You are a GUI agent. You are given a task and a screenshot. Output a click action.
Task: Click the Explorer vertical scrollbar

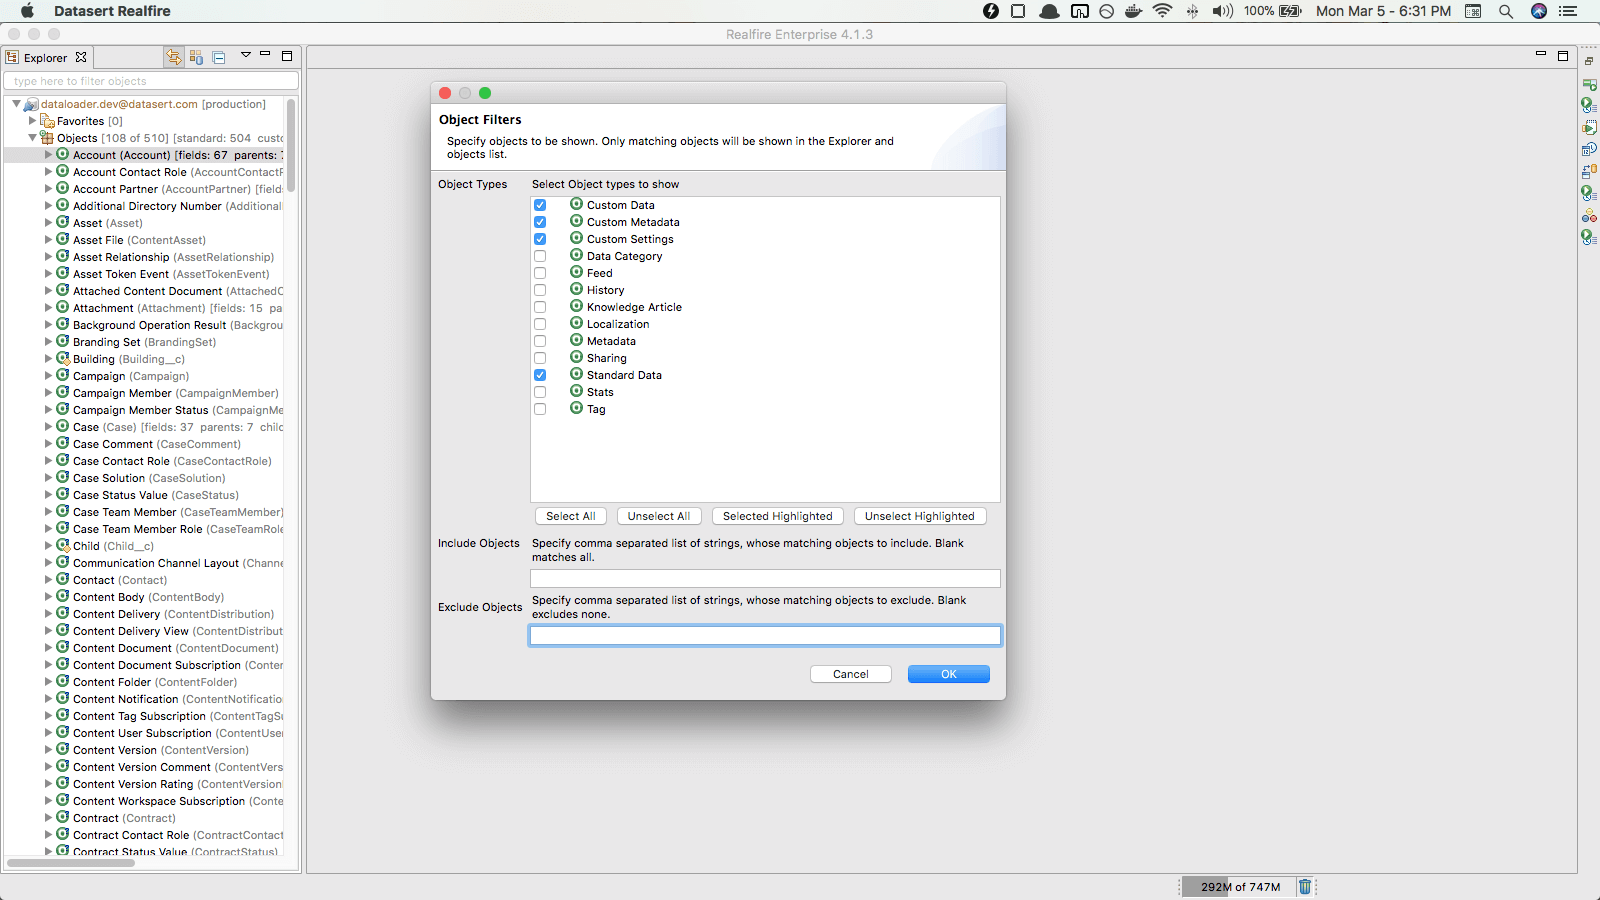[x=291, y=145]
